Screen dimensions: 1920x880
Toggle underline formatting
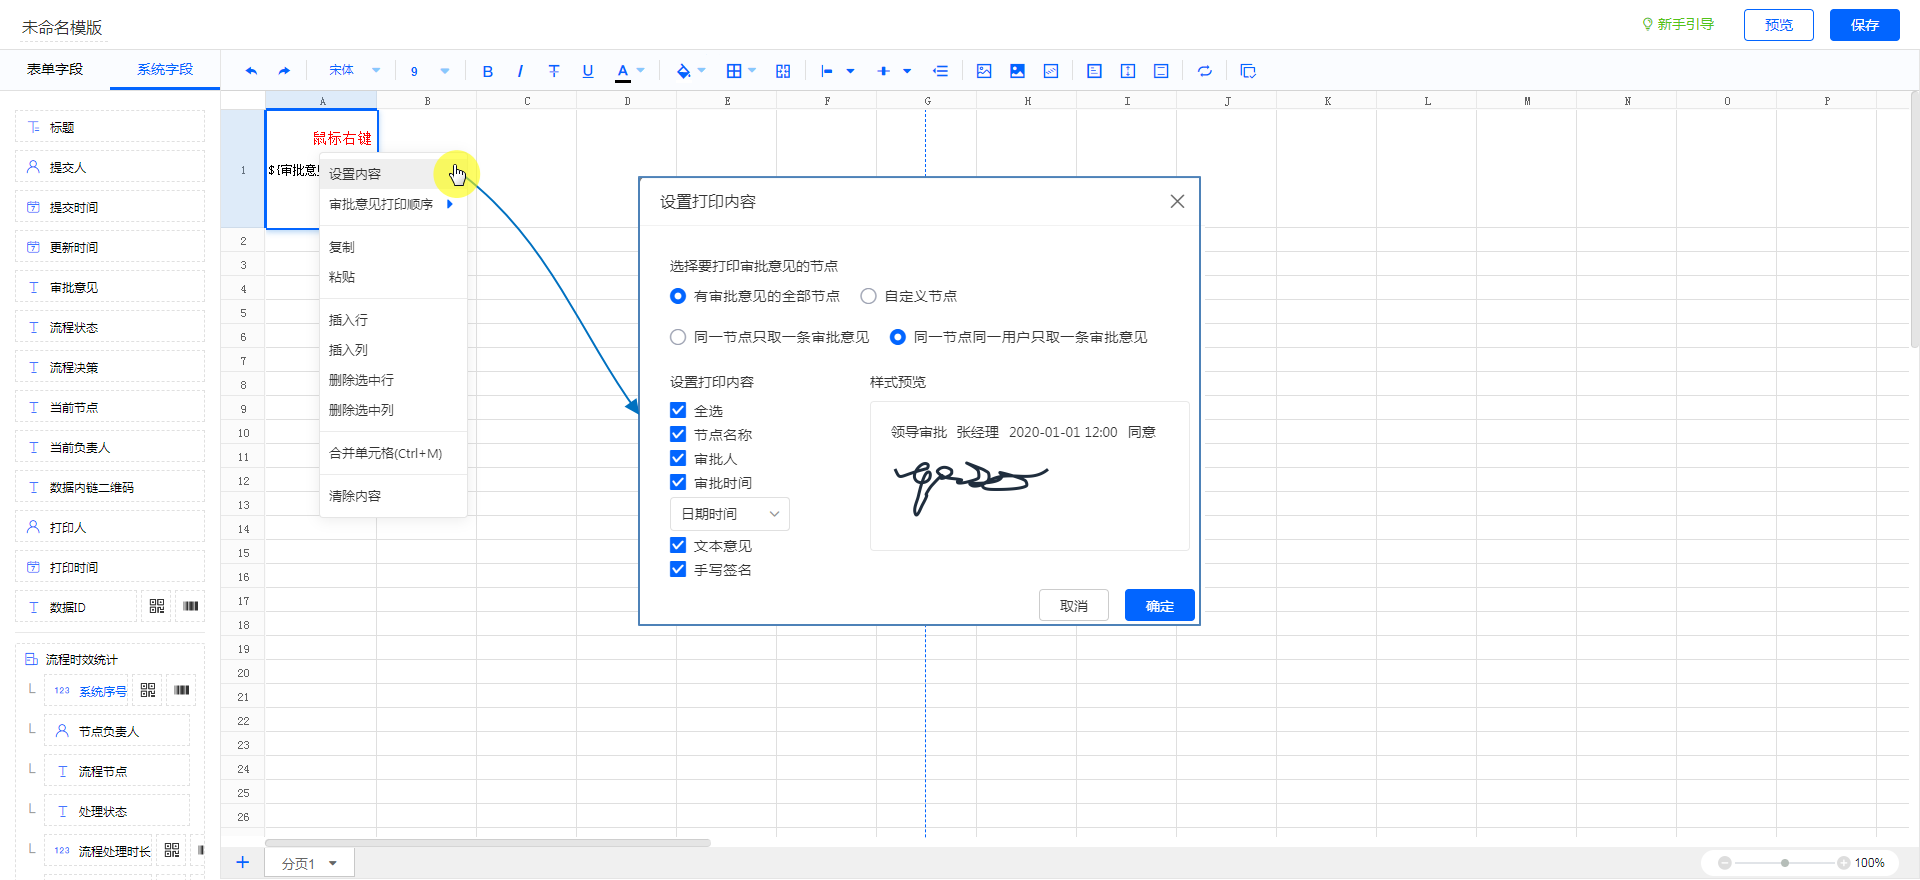click(588, 71)
